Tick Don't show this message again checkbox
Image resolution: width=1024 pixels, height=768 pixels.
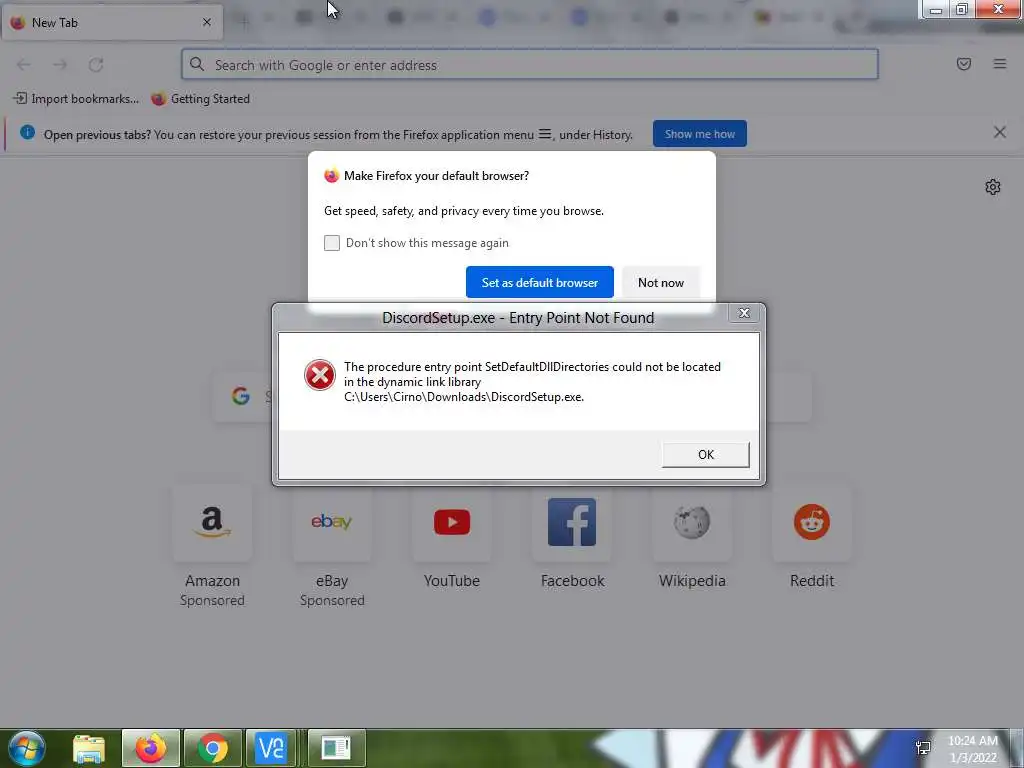(332, 243)
